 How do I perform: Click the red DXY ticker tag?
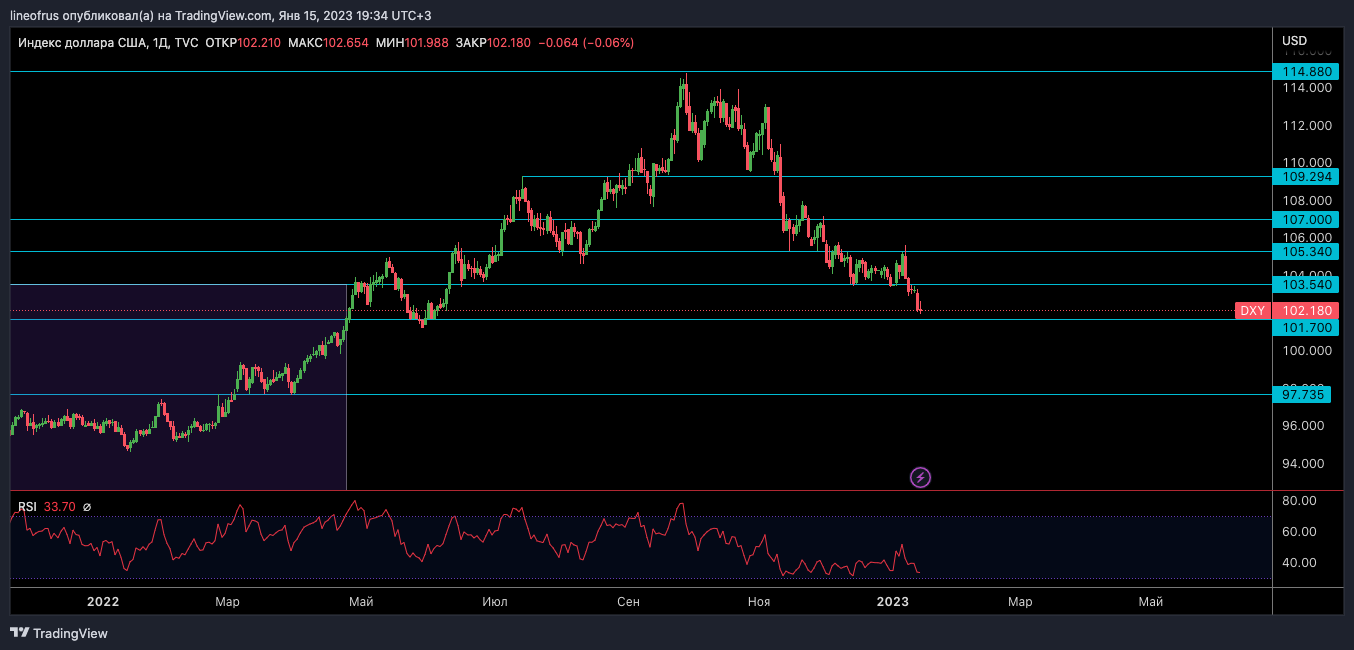pos(1253,311)
